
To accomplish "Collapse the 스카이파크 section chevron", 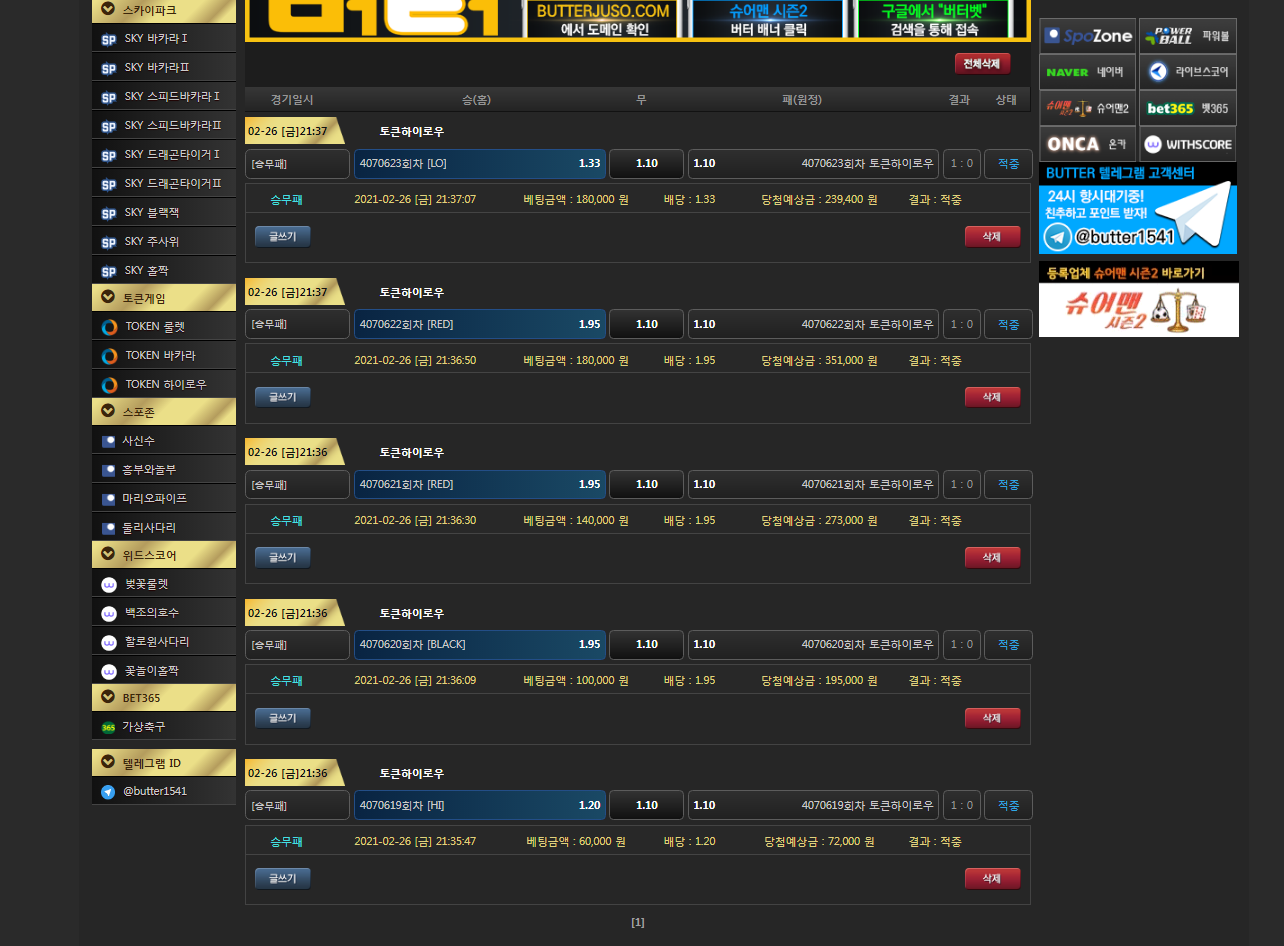I will (x=108, y=9).
